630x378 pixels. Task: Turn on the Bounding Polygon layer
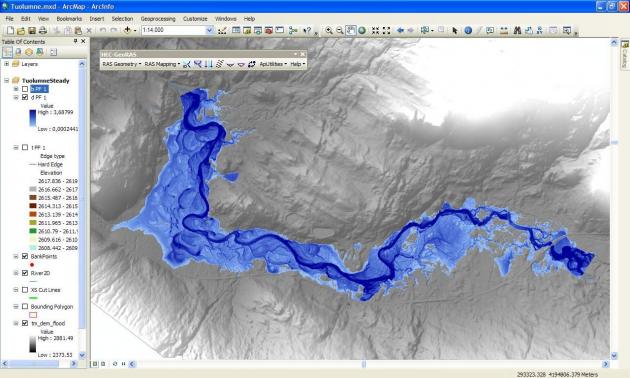(x=25, y=306)
